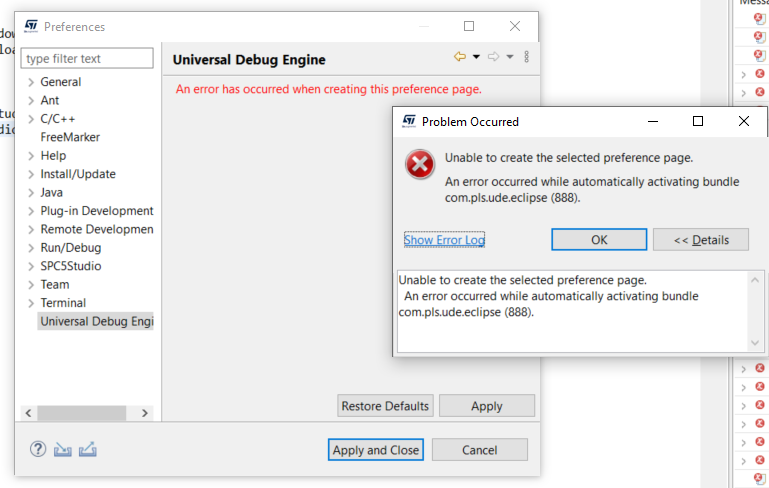The image size is (769, 488).
Task: Open the Show Error Log link
Action: 444,240
